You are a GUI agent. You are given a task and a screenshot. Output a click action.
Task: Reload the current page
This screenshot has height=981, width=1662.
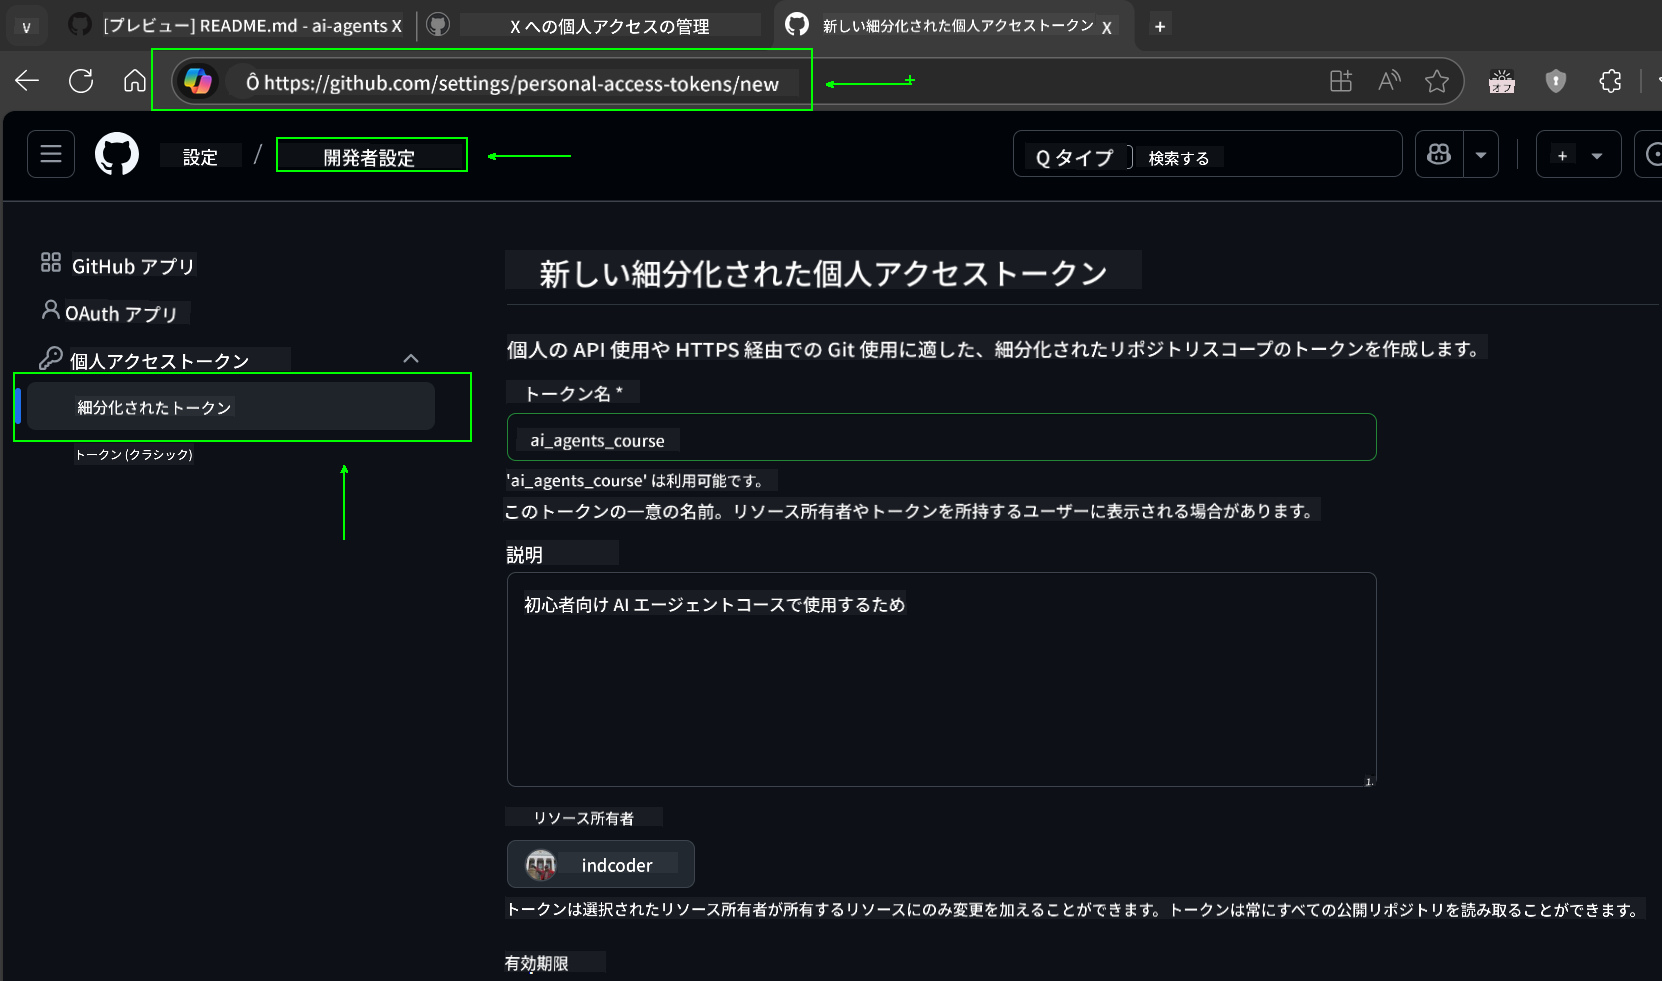[x=81, y=81]
